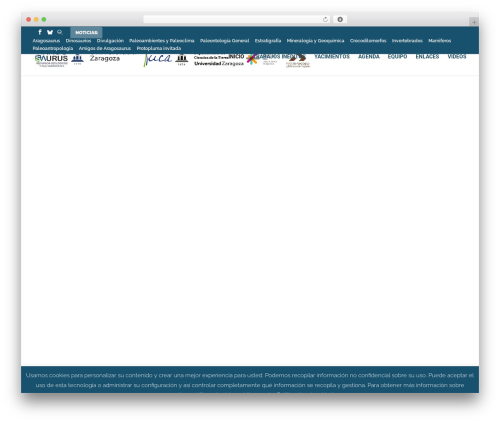Image resolution: width=500 pixels, height=423 pixels.
Task: Open the Crocodilomorfos category
Action: [x=368, y=41]
